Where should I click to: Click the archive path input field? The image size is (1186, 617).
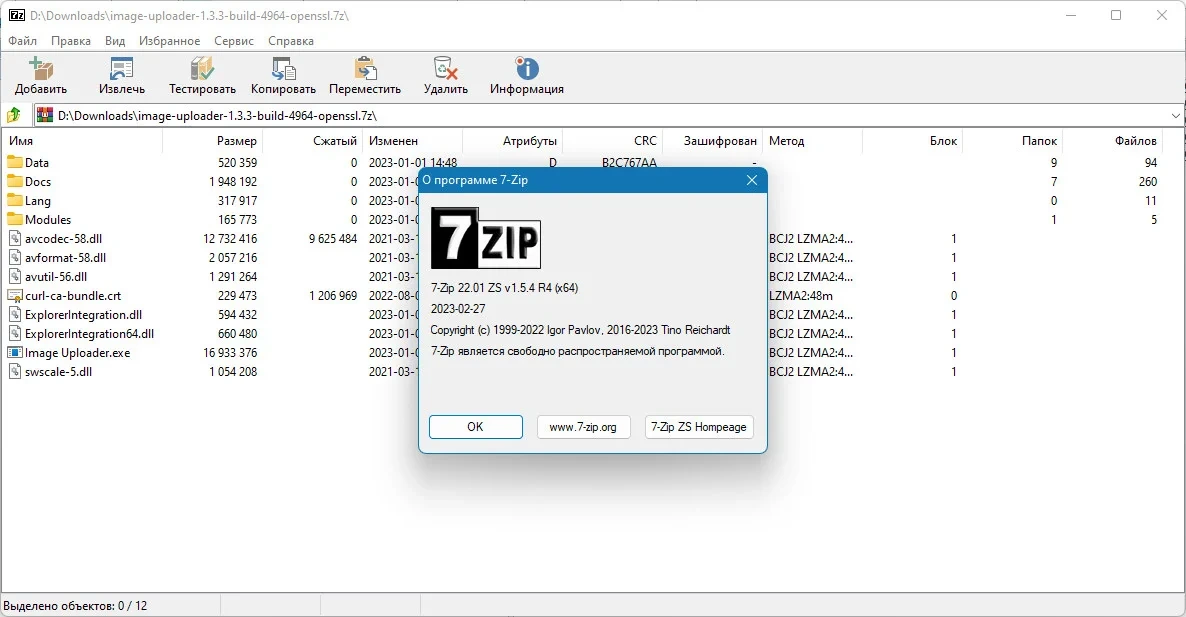[609, 116]
